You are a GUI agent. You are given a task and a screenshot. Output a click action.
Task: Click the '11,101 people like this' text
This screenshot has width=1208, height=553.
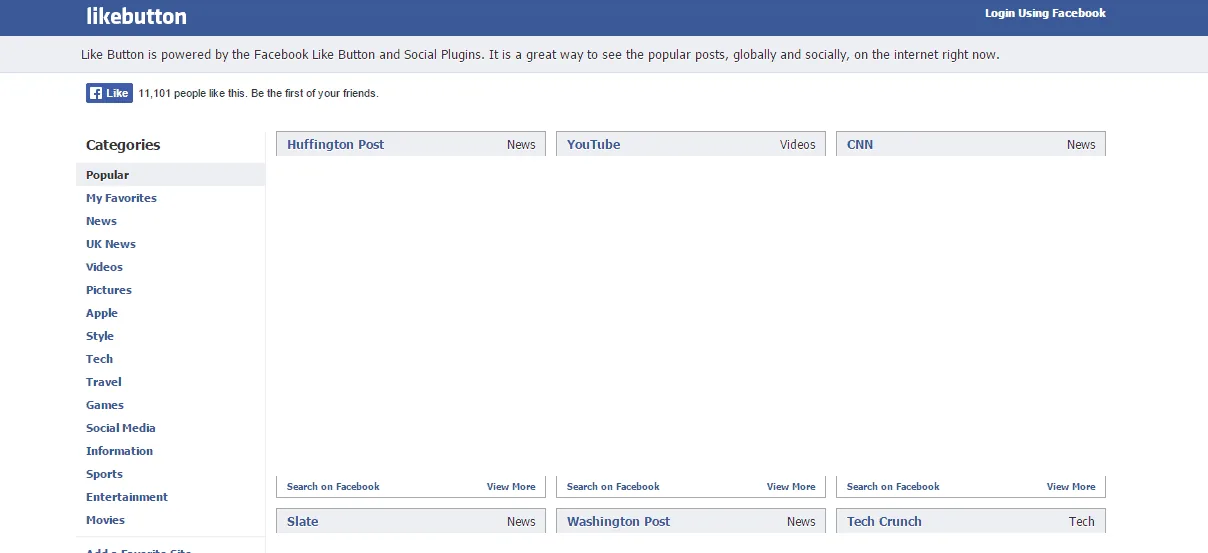pos(258,93)
